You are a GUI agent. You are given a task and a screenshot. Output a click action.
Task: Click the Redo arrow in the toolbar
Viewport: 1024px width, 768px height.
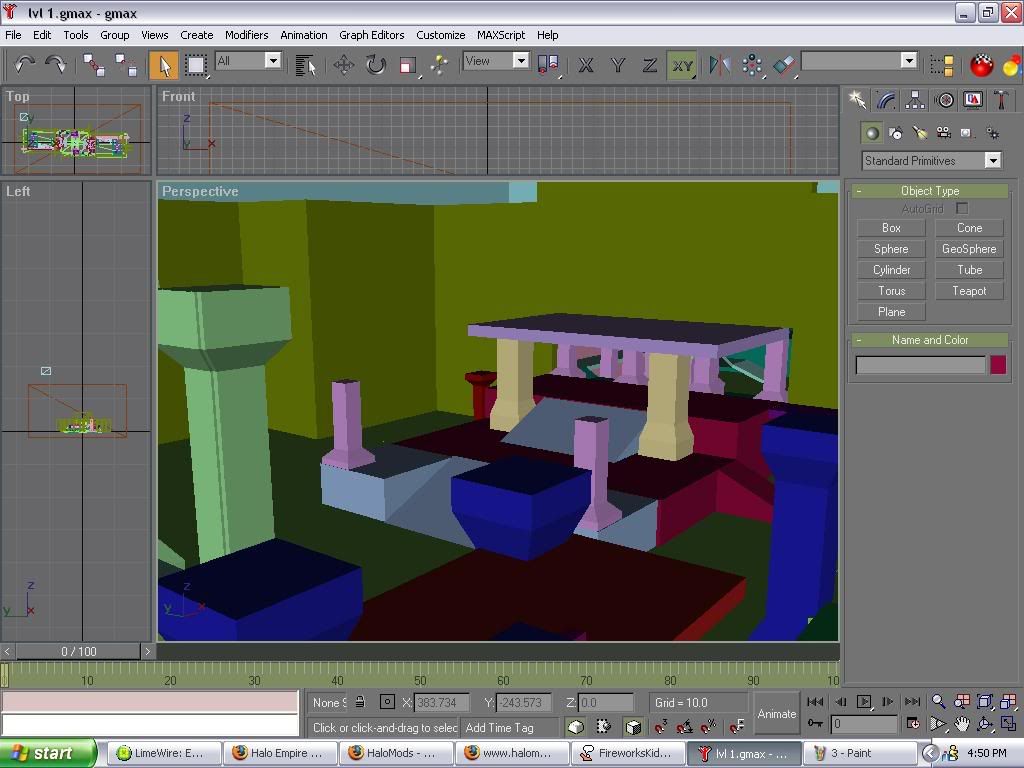(x=56, y=65)
